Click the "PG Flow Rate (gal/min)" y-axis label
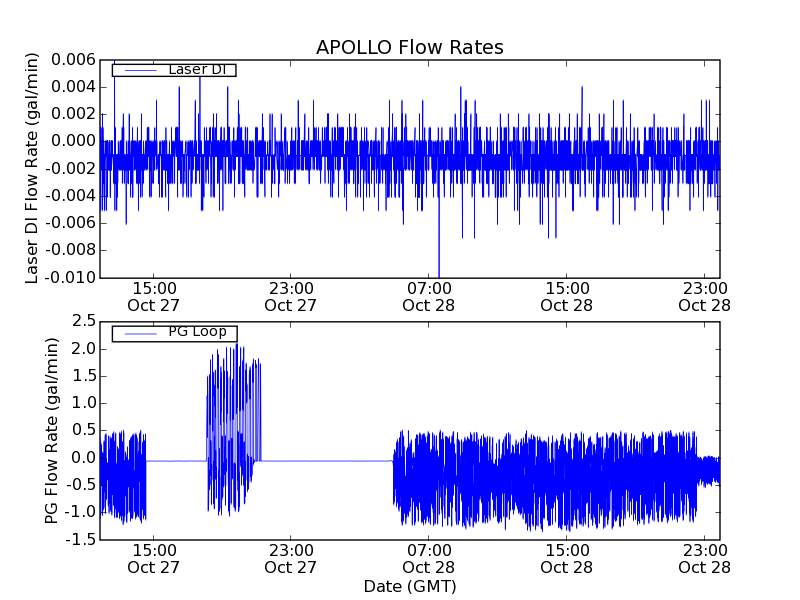800x600 pixels. pos(52,430)
